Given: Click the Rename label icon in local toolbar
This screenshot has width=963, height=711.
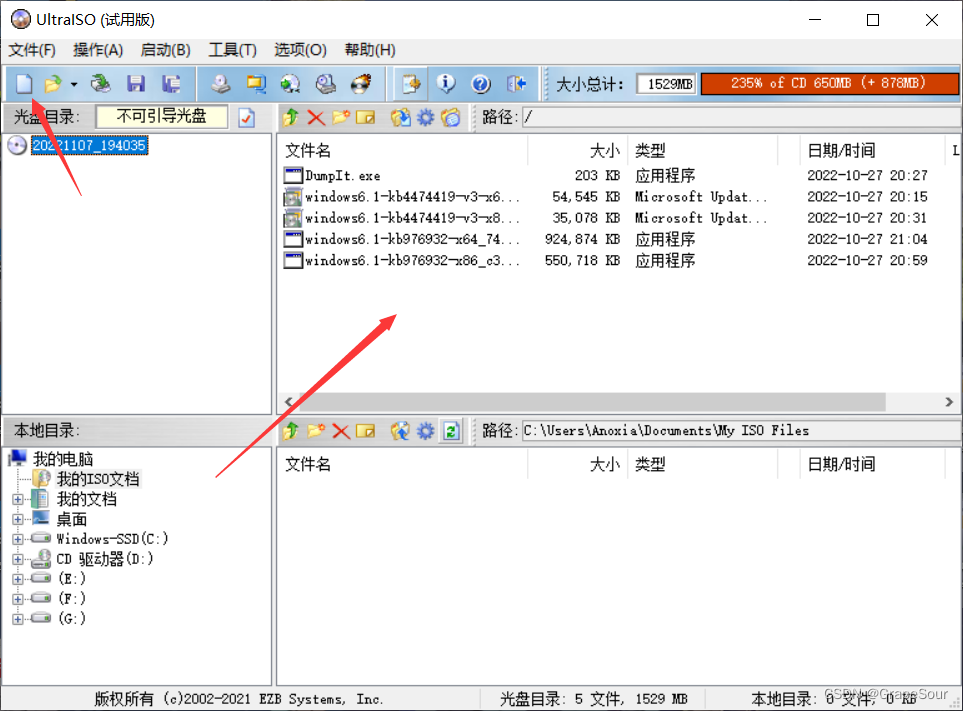Looking at the screenshot, I should (x=365, y=431).
